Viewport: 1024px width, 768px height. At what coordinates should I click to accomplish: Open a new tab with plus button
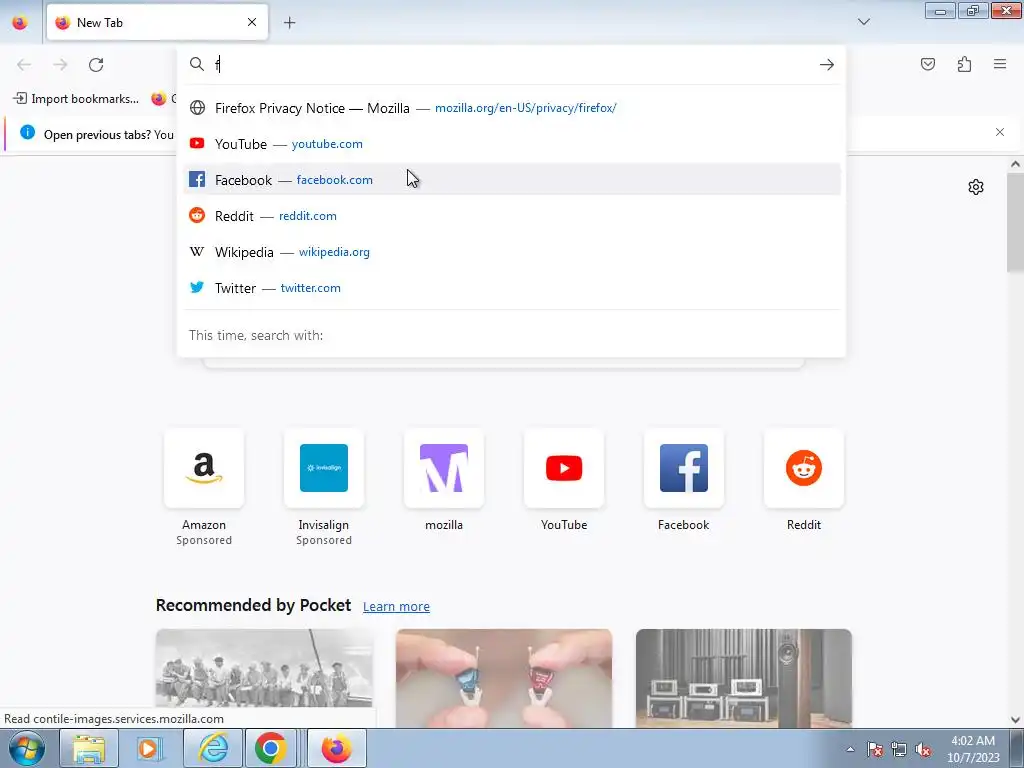(289, 23)
